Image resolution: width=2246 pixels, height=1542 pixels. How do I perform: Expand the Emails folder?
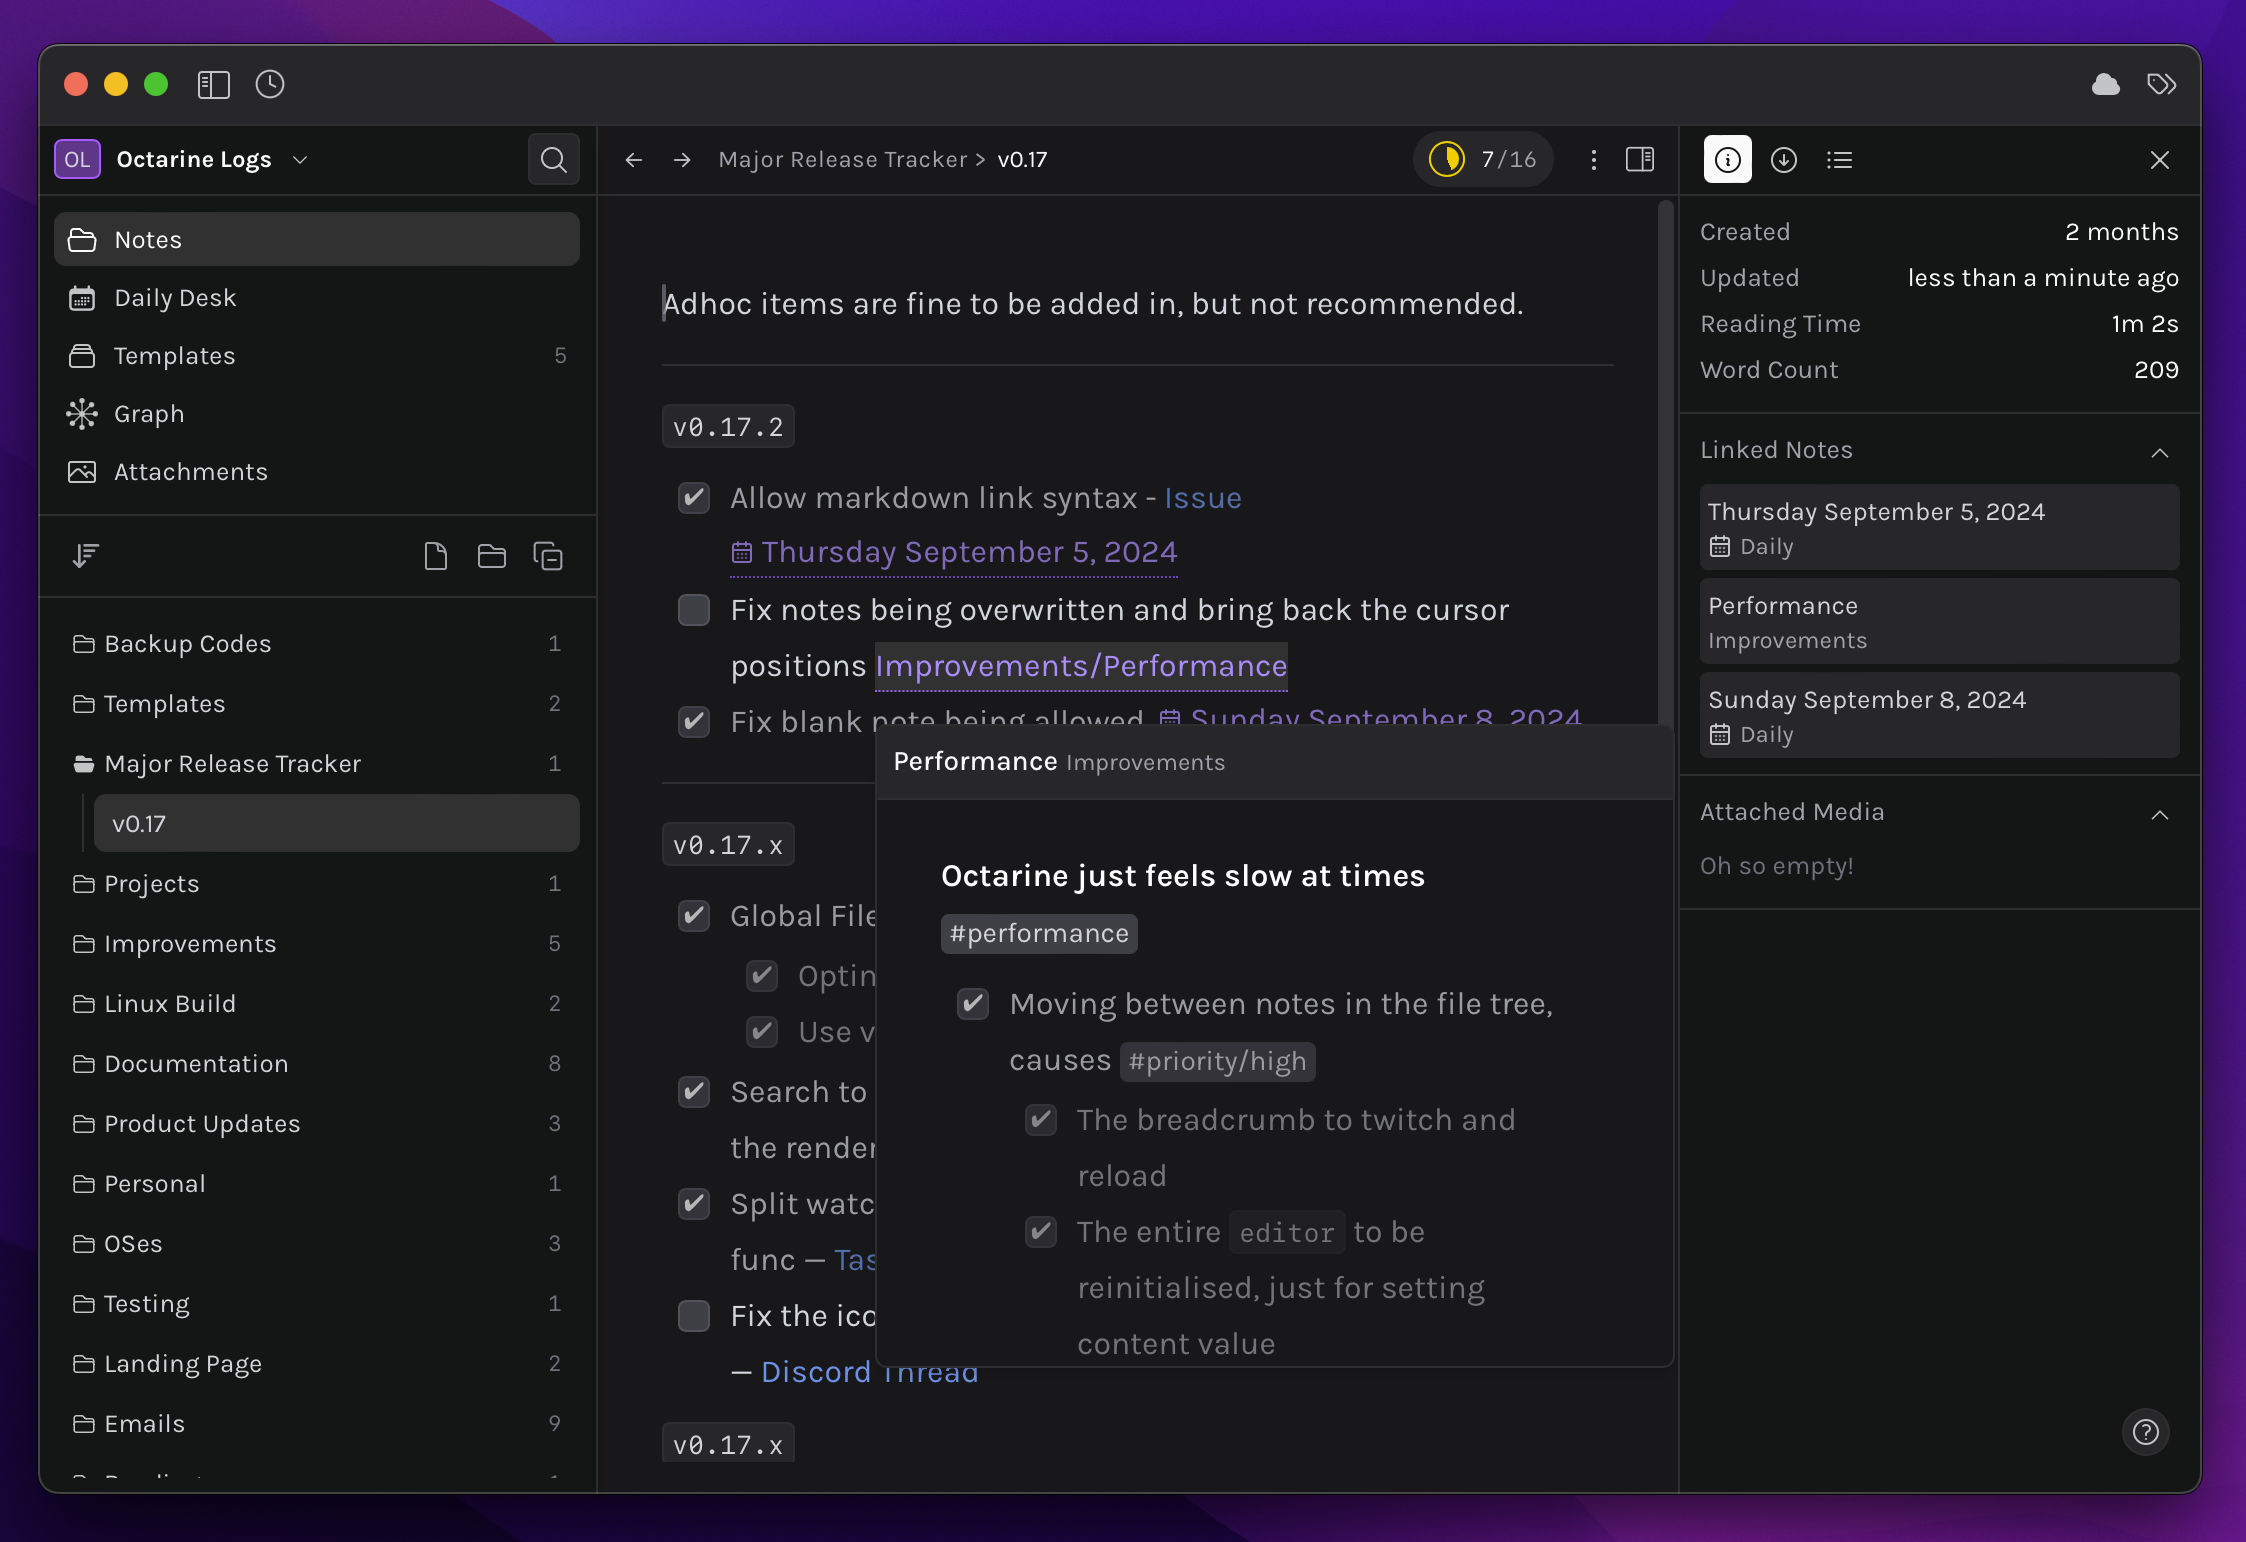point(317,1424)
